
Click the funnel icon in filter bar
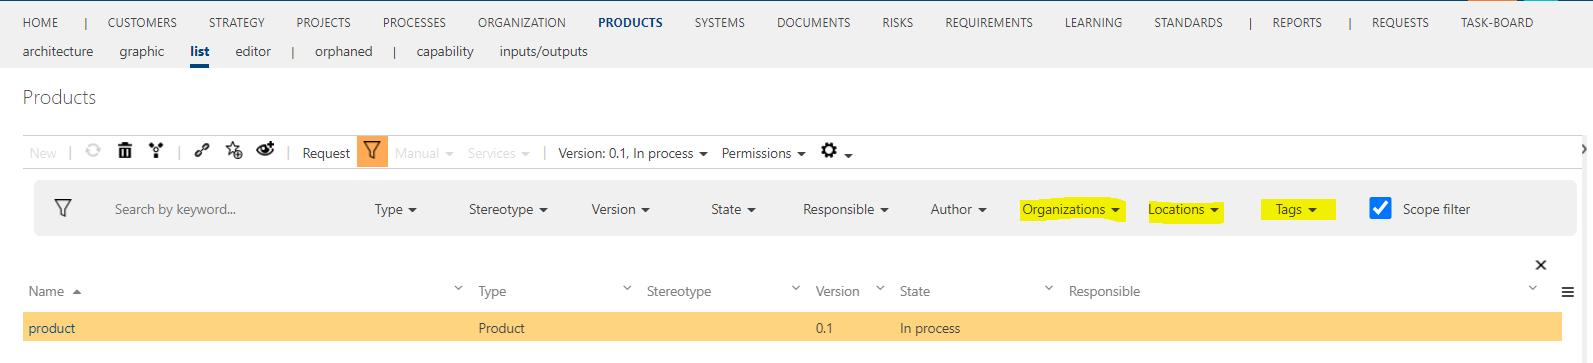(x=63, y=208)
